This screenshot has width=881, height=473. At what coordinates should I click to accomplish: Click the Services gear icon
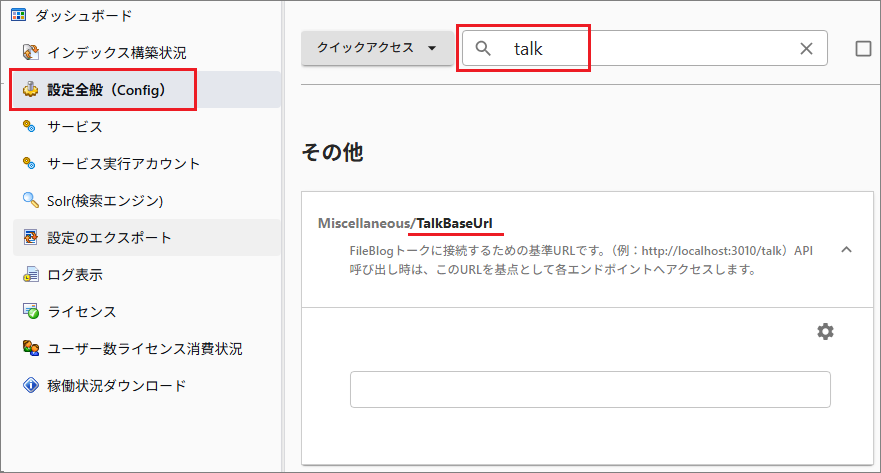click(30, 126)
